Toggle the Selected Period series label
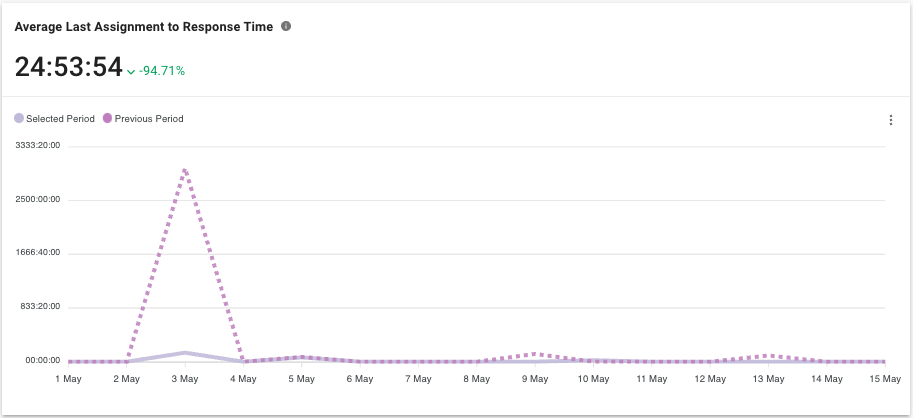913x418 pixels. click(60, 119)
